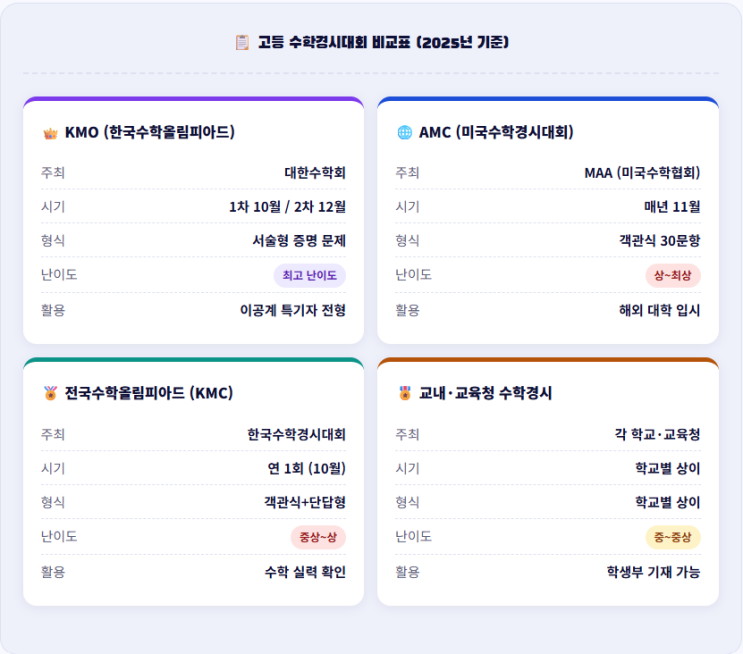Click the medal icon beside 교내·교육청 수학경시

404,393
